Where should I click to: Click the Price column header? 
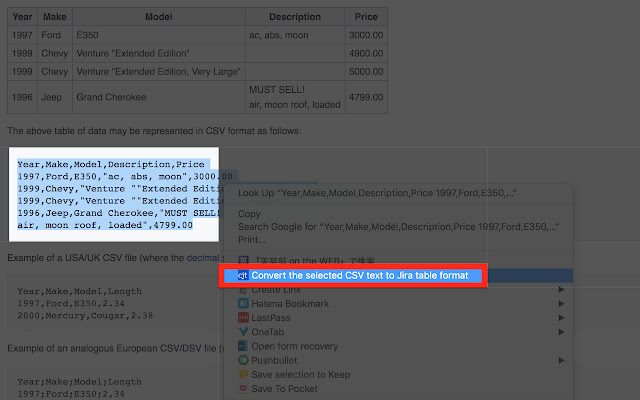click(366, 17)
